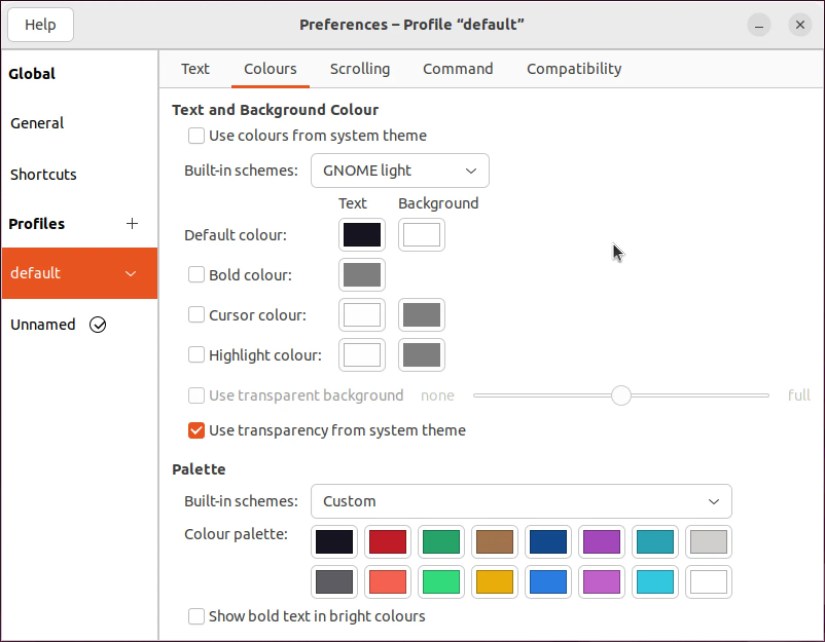
Task: Pick the default text colour swatch
Action: (362, 235)
